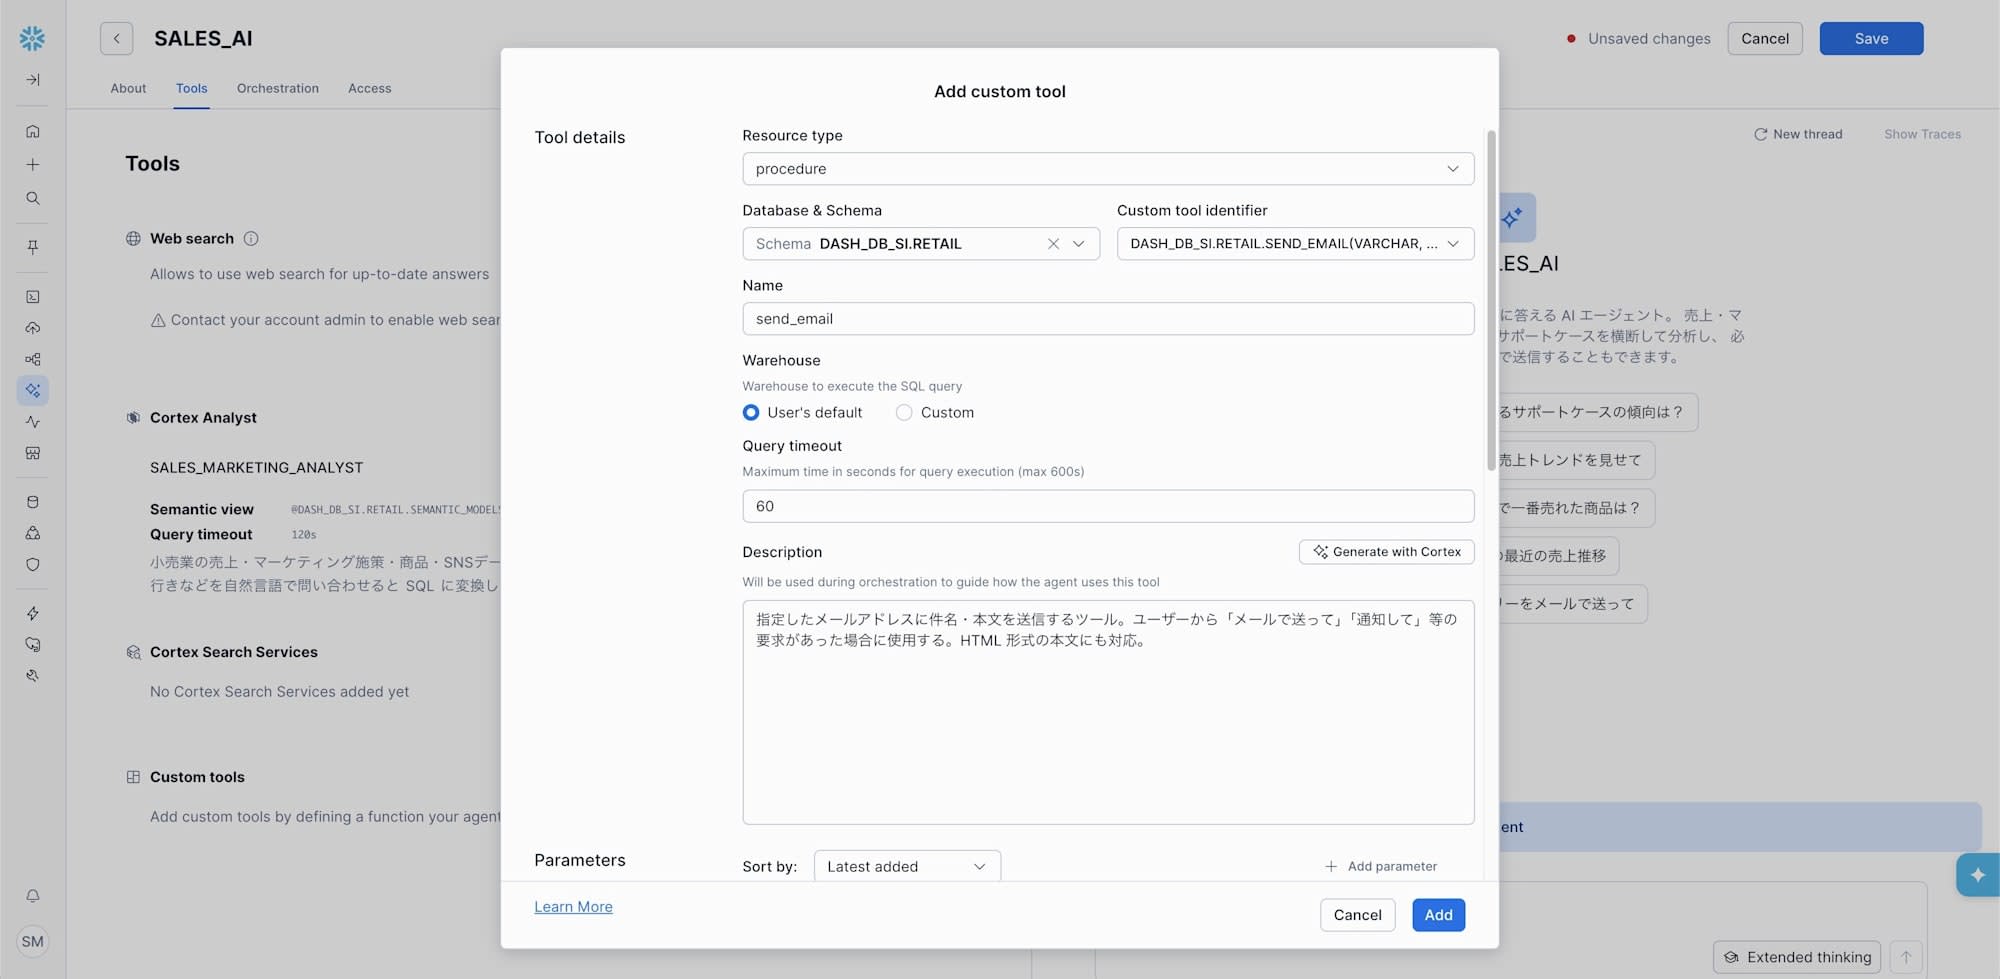Switch to the About tab
The image size is (2000, 979).
coord(128,88)
